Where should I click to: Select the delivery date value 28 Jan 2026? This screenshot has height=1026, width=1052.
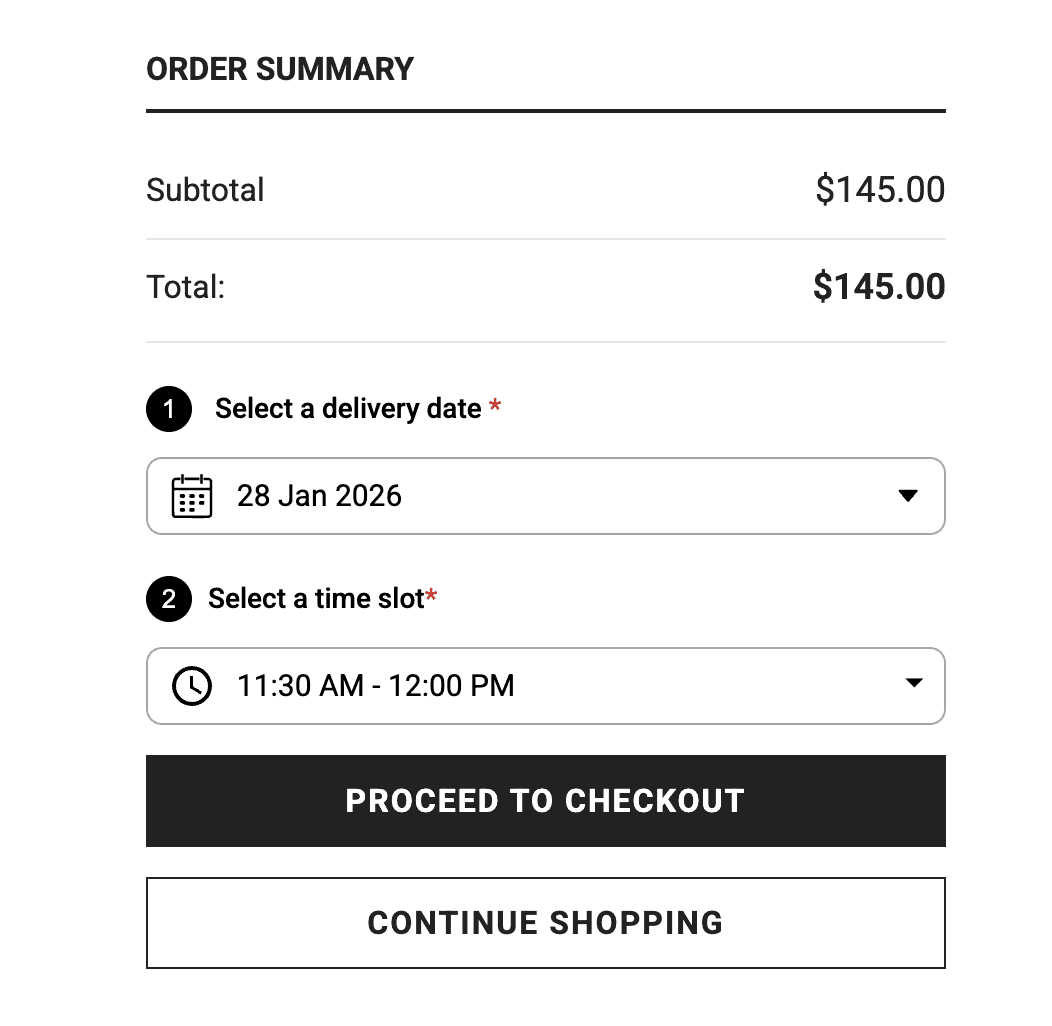(320, 496)
